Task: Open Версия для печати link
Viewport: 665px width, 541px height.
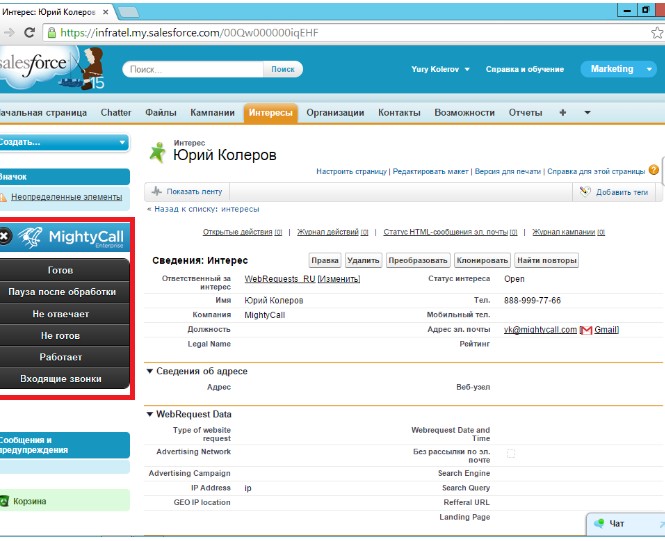Action: 508,171
